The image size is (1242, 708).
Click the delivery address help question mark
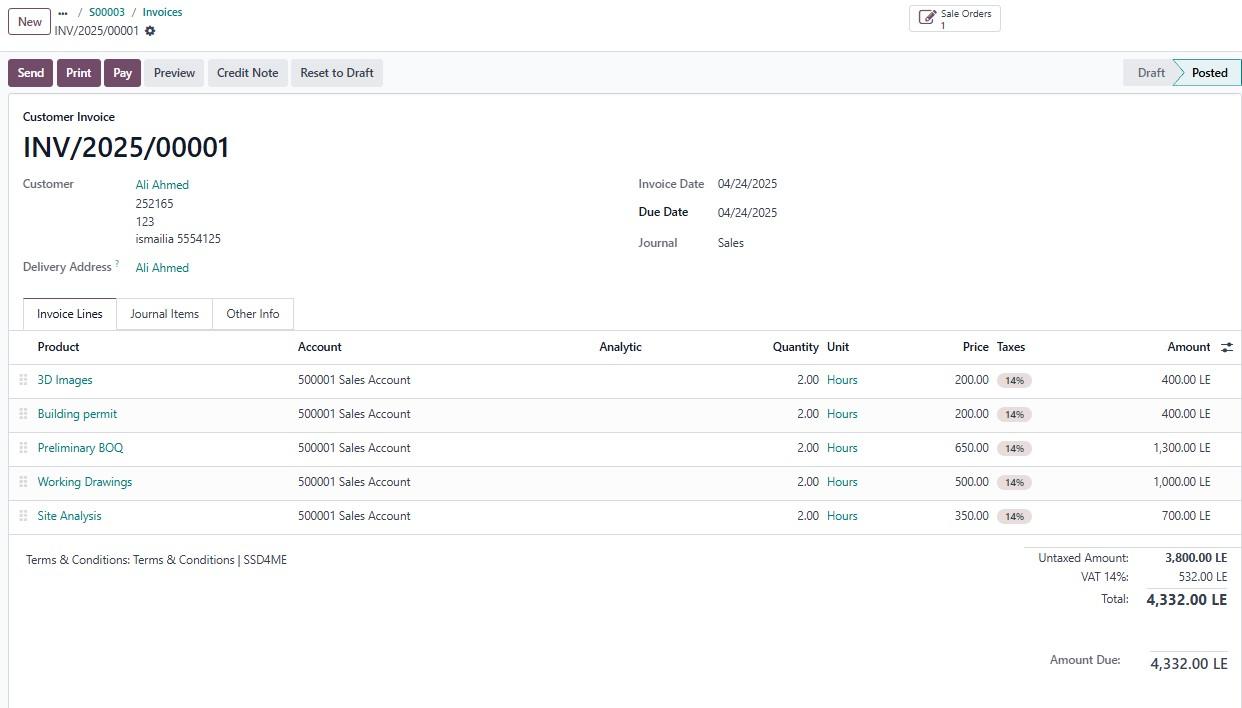click(117, 264)
